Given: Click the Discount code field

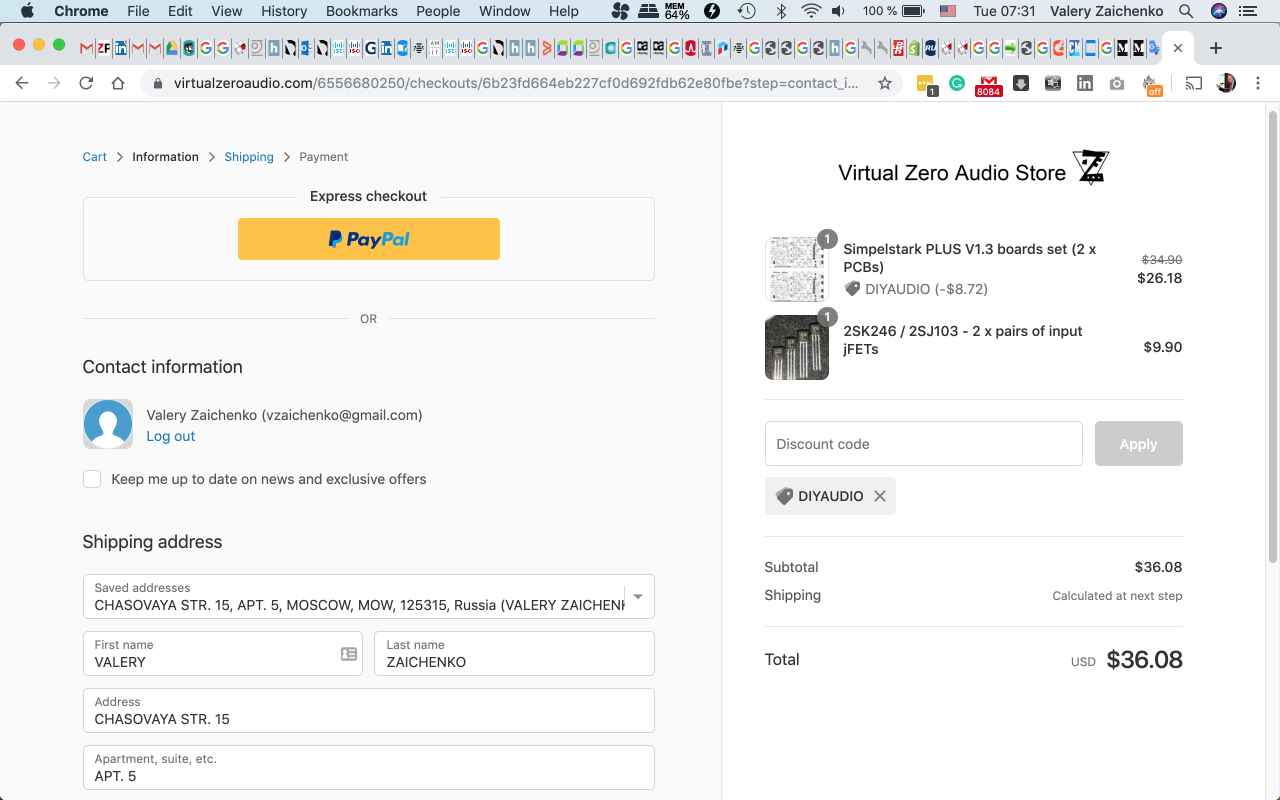Looking at the screenshot, I should coord(924,444).
